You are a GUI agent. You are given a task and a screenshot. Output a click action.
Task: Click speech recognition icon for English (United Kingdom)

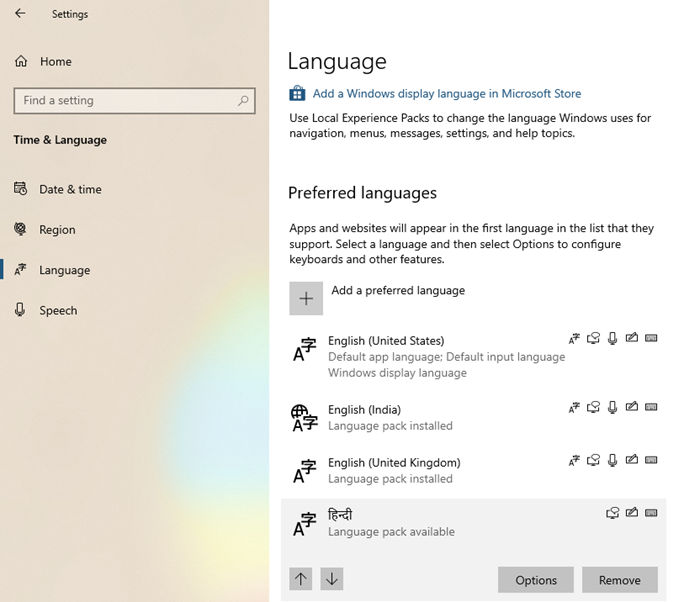[612, 460]
